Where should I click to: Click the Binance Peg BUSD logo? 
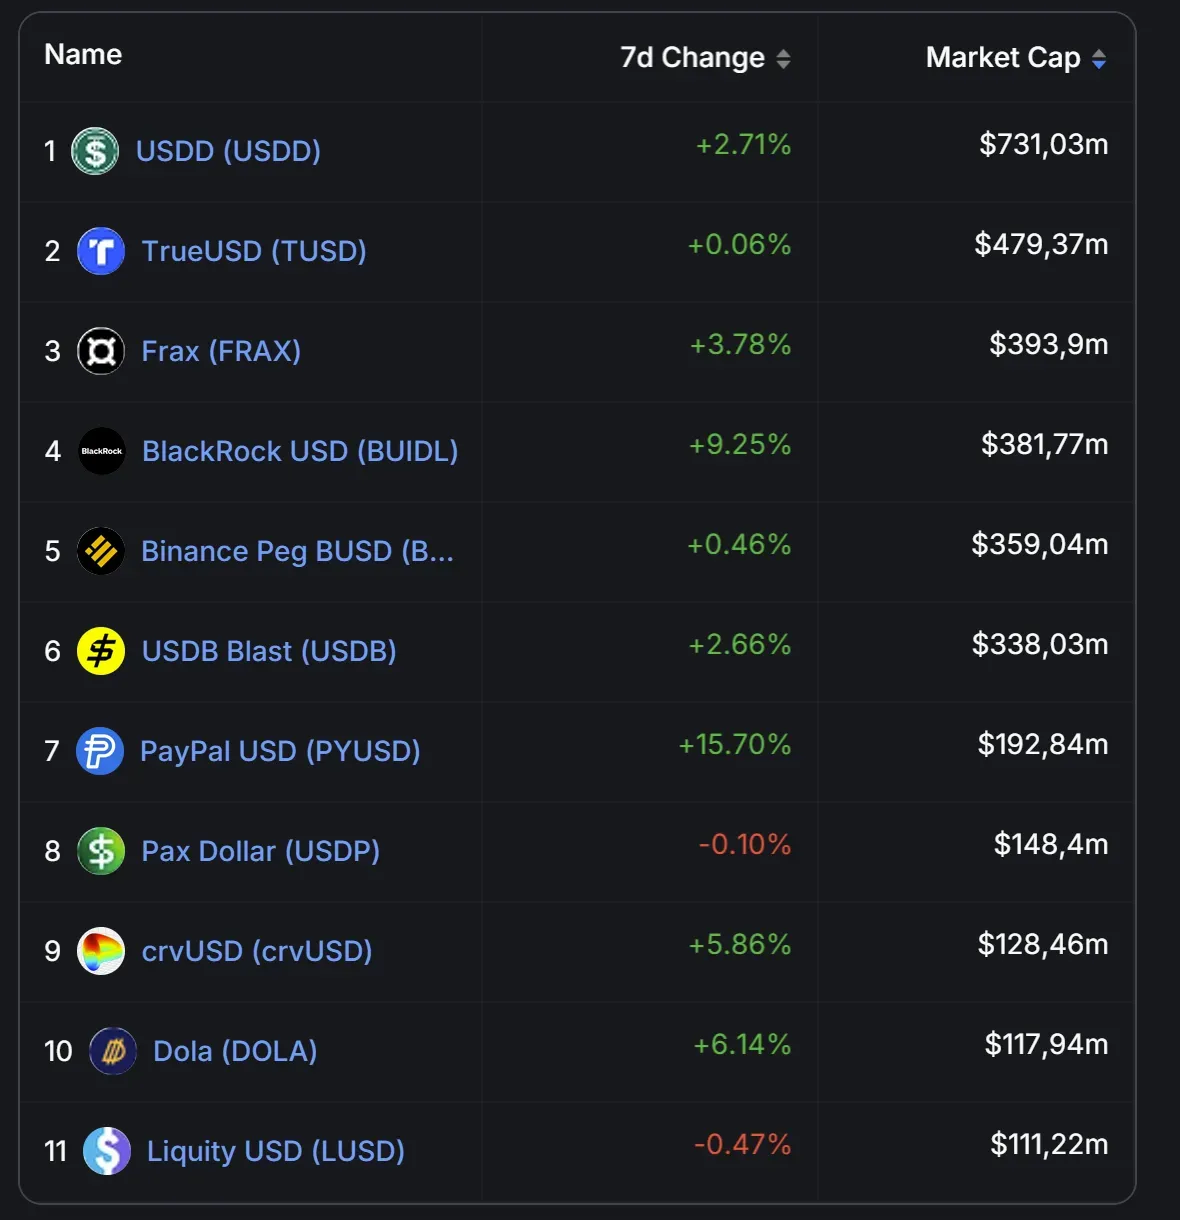101,551
